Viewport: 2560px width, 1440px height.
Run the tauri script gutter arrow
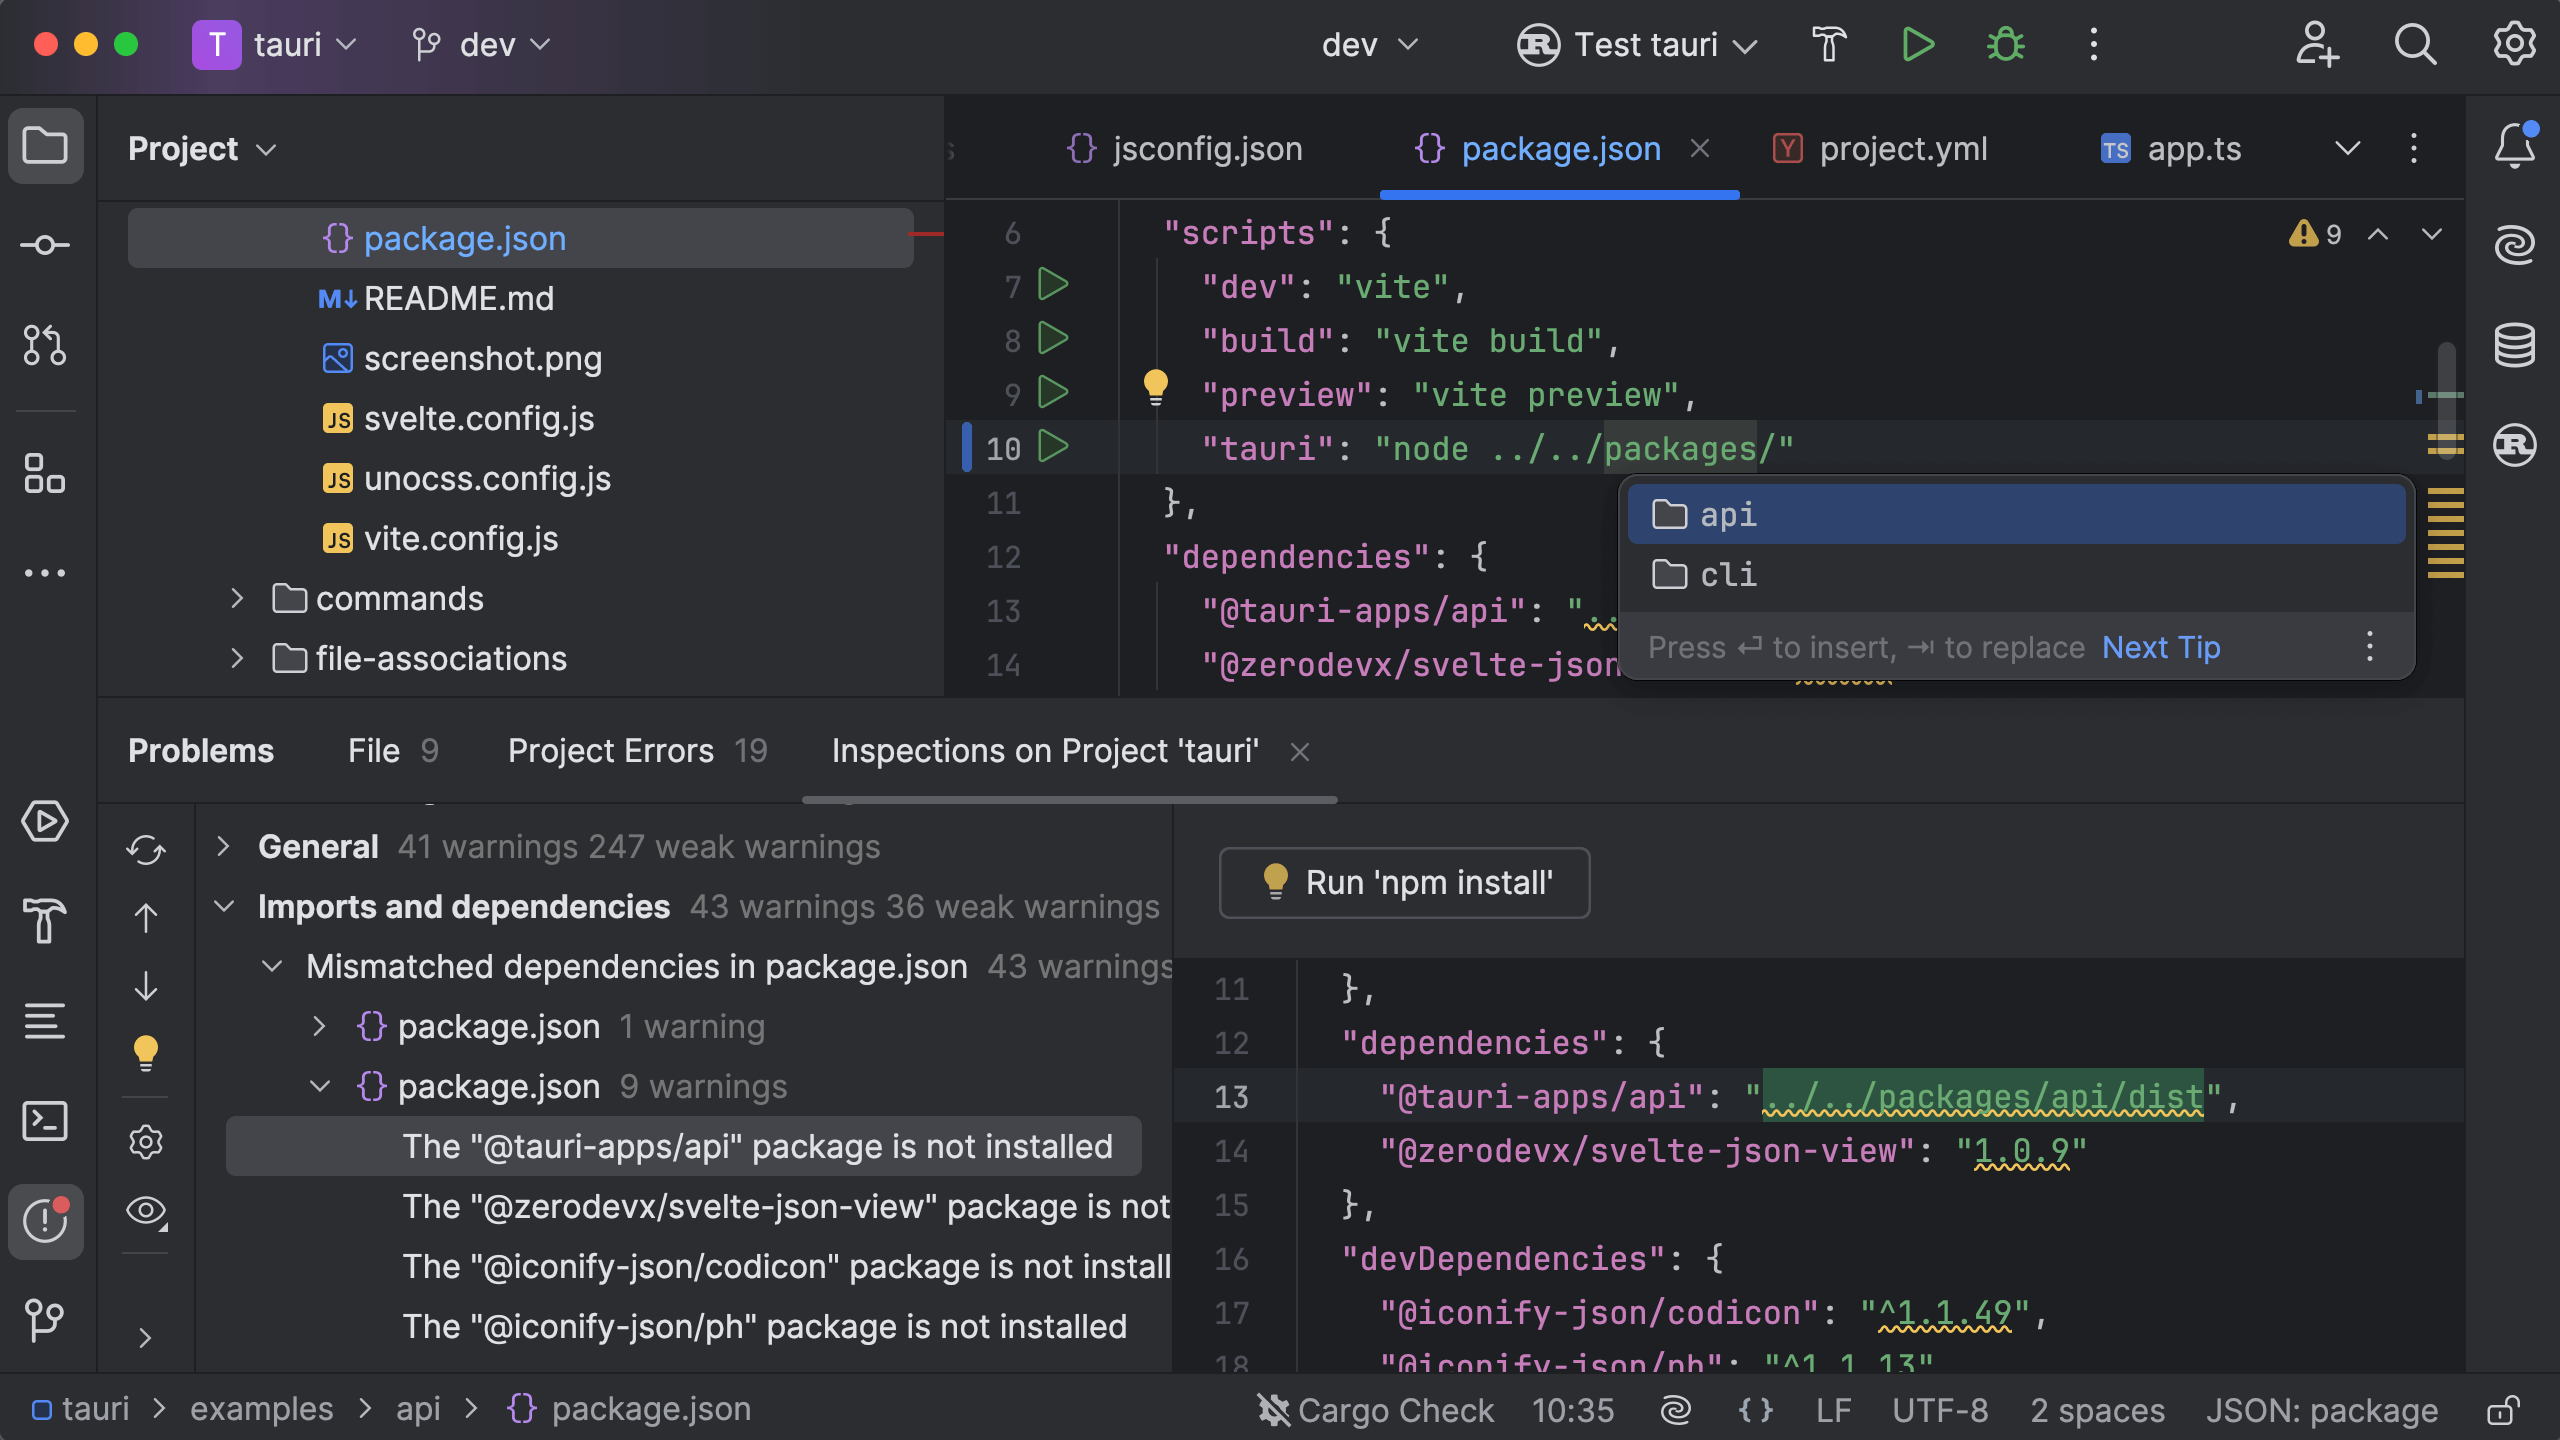(x=1052, y=446)
